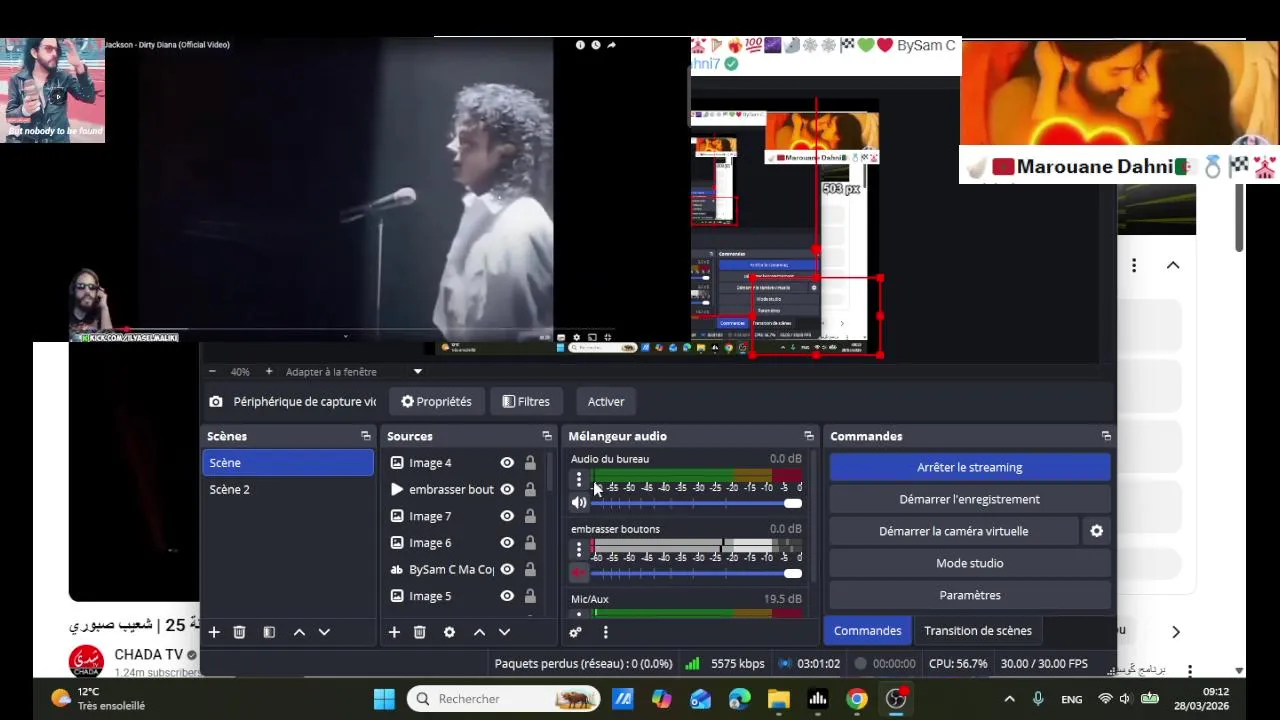Select Scène 2 in scenes list

click(x=288, y=489)
